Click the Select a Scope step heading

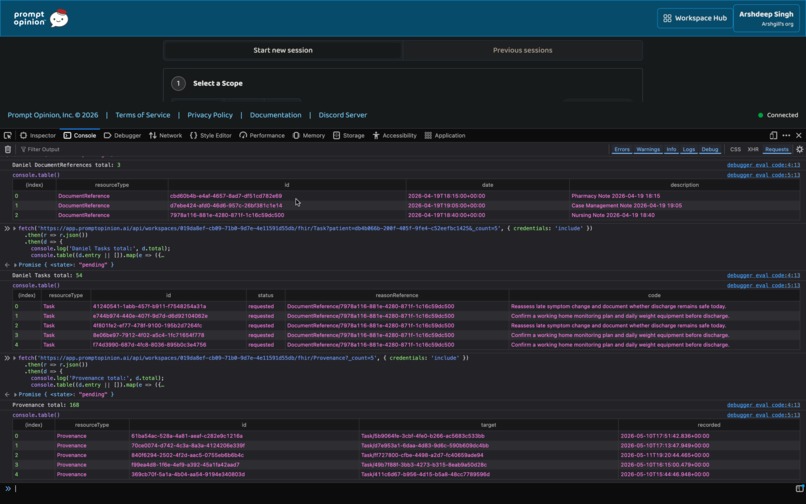(x=217, y=83)
